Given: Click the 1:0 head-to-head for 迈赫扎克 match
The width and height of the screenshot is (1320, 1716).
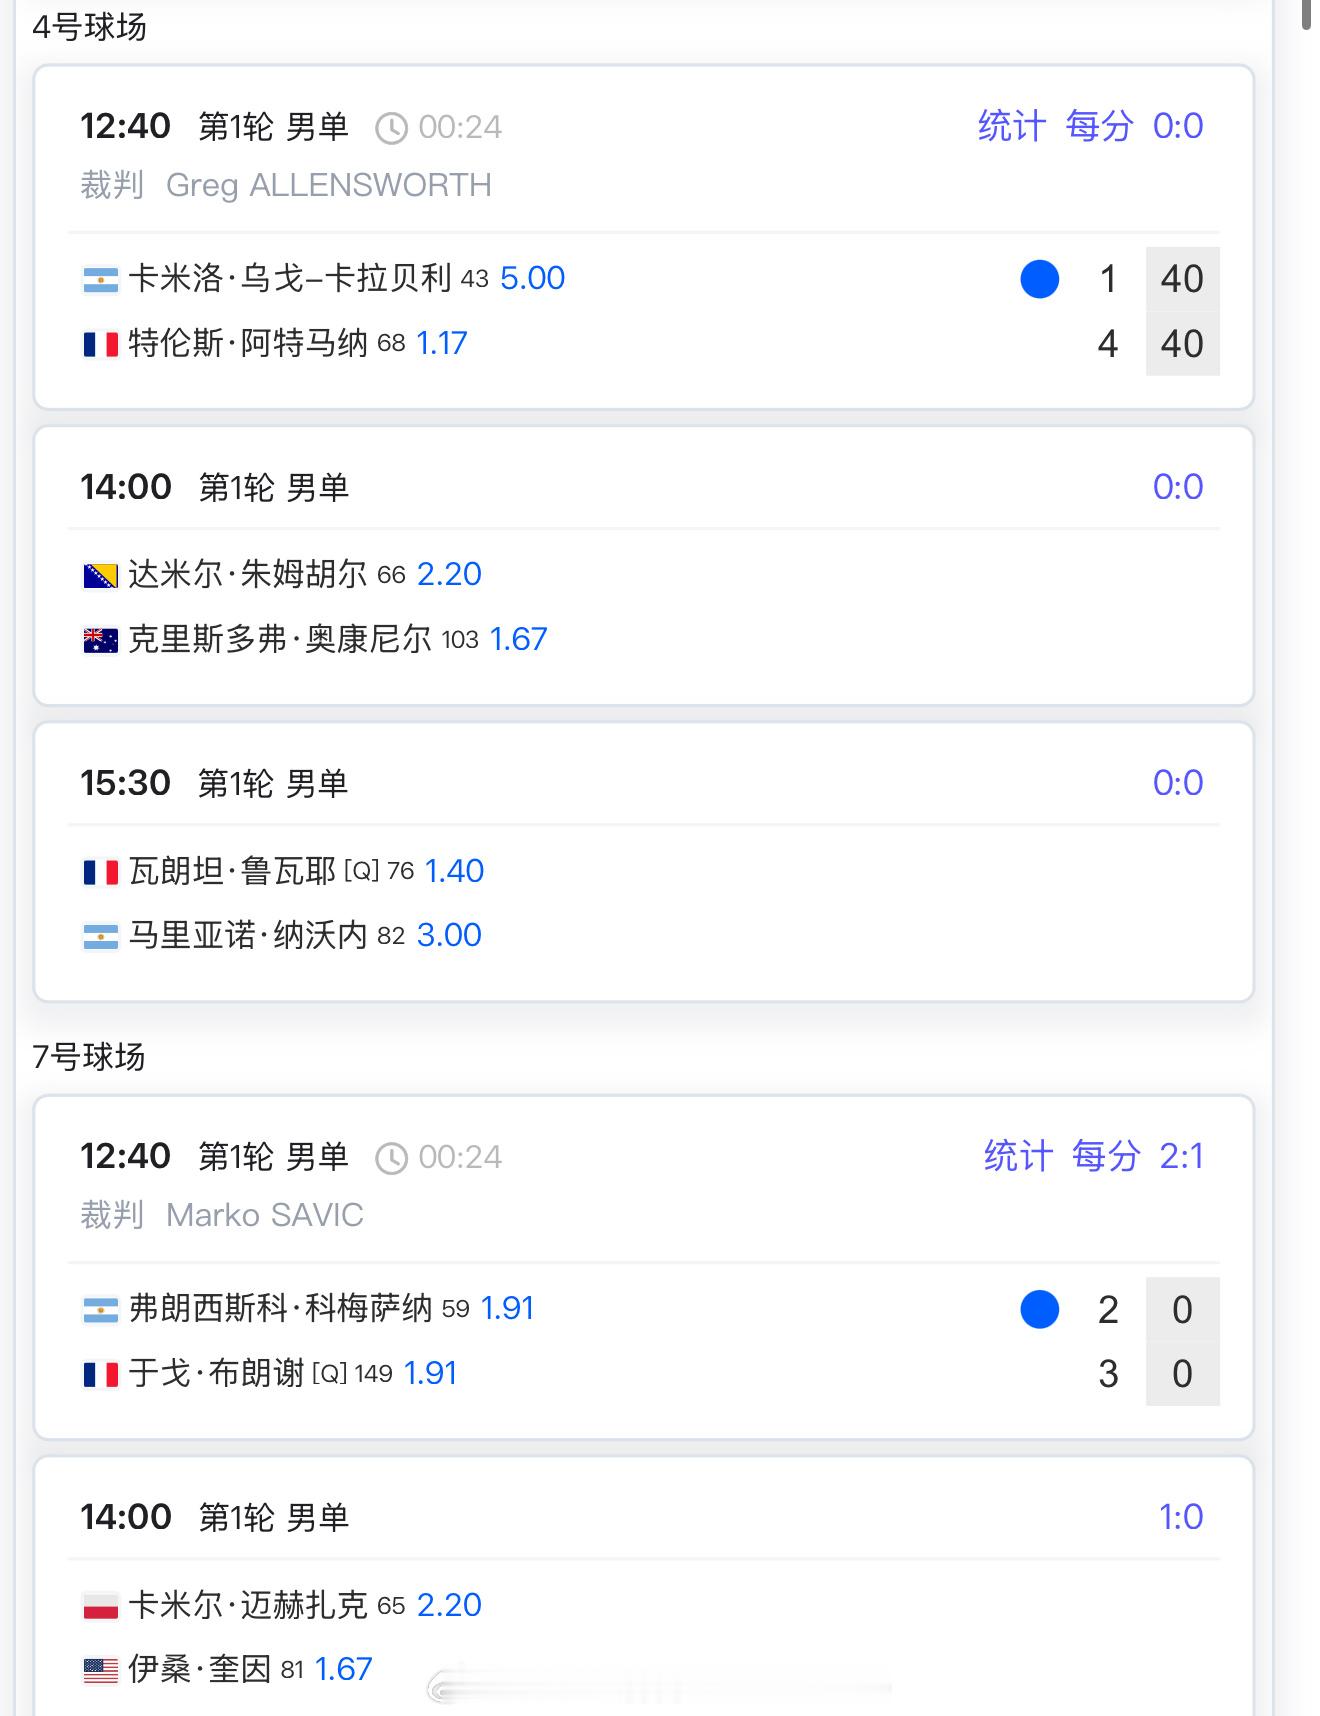Looking at the screenshot, I should [x=1181, y=1517].
